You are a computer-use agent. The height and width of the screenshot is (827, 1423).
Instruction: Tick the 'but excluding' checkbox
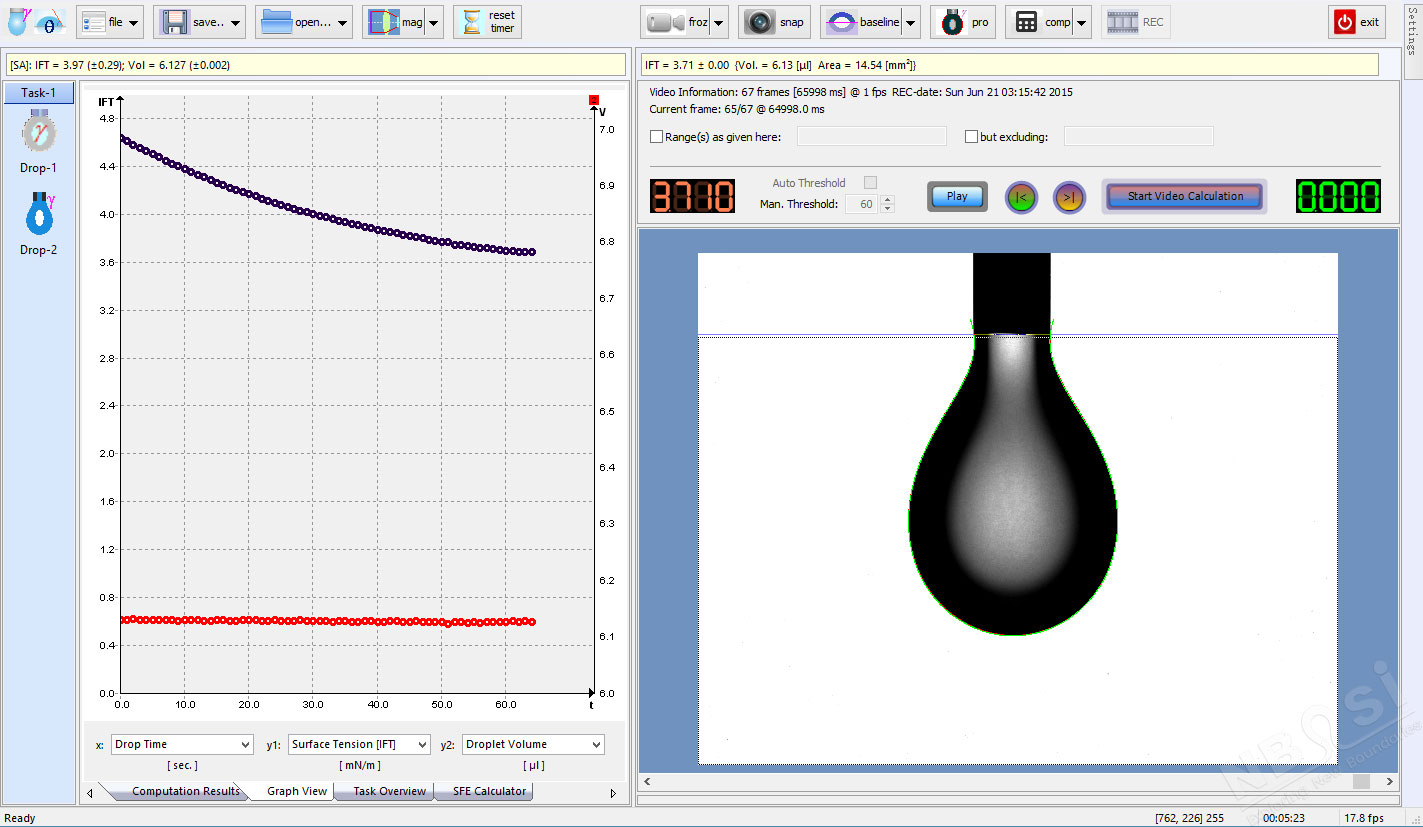coord(971,137)
